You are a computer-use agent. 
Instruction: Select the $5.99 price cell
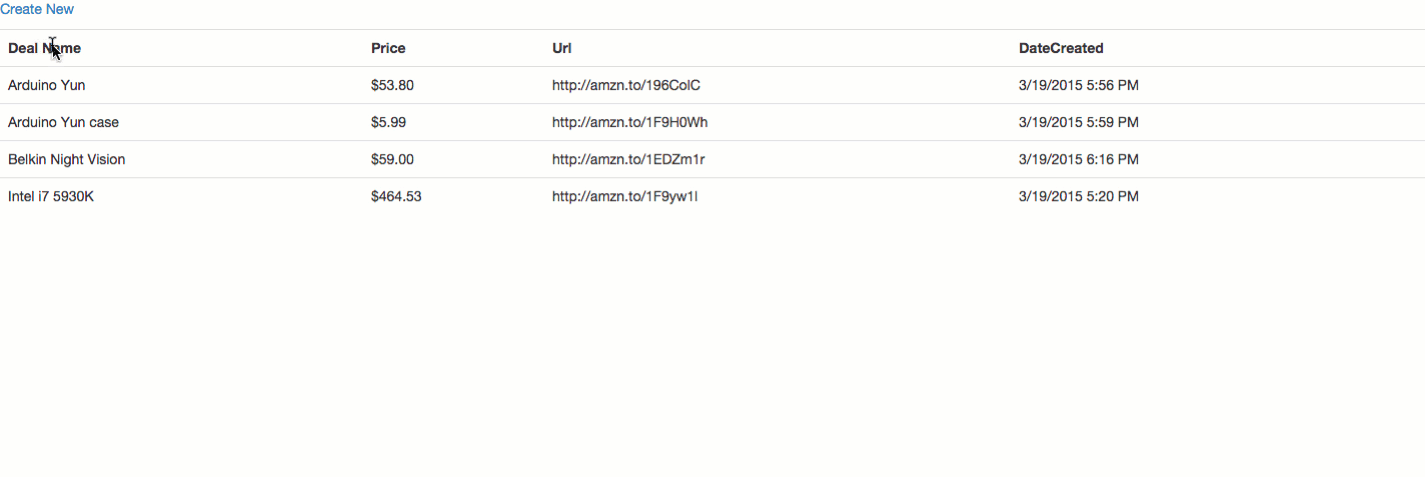[x=388, y=122]
